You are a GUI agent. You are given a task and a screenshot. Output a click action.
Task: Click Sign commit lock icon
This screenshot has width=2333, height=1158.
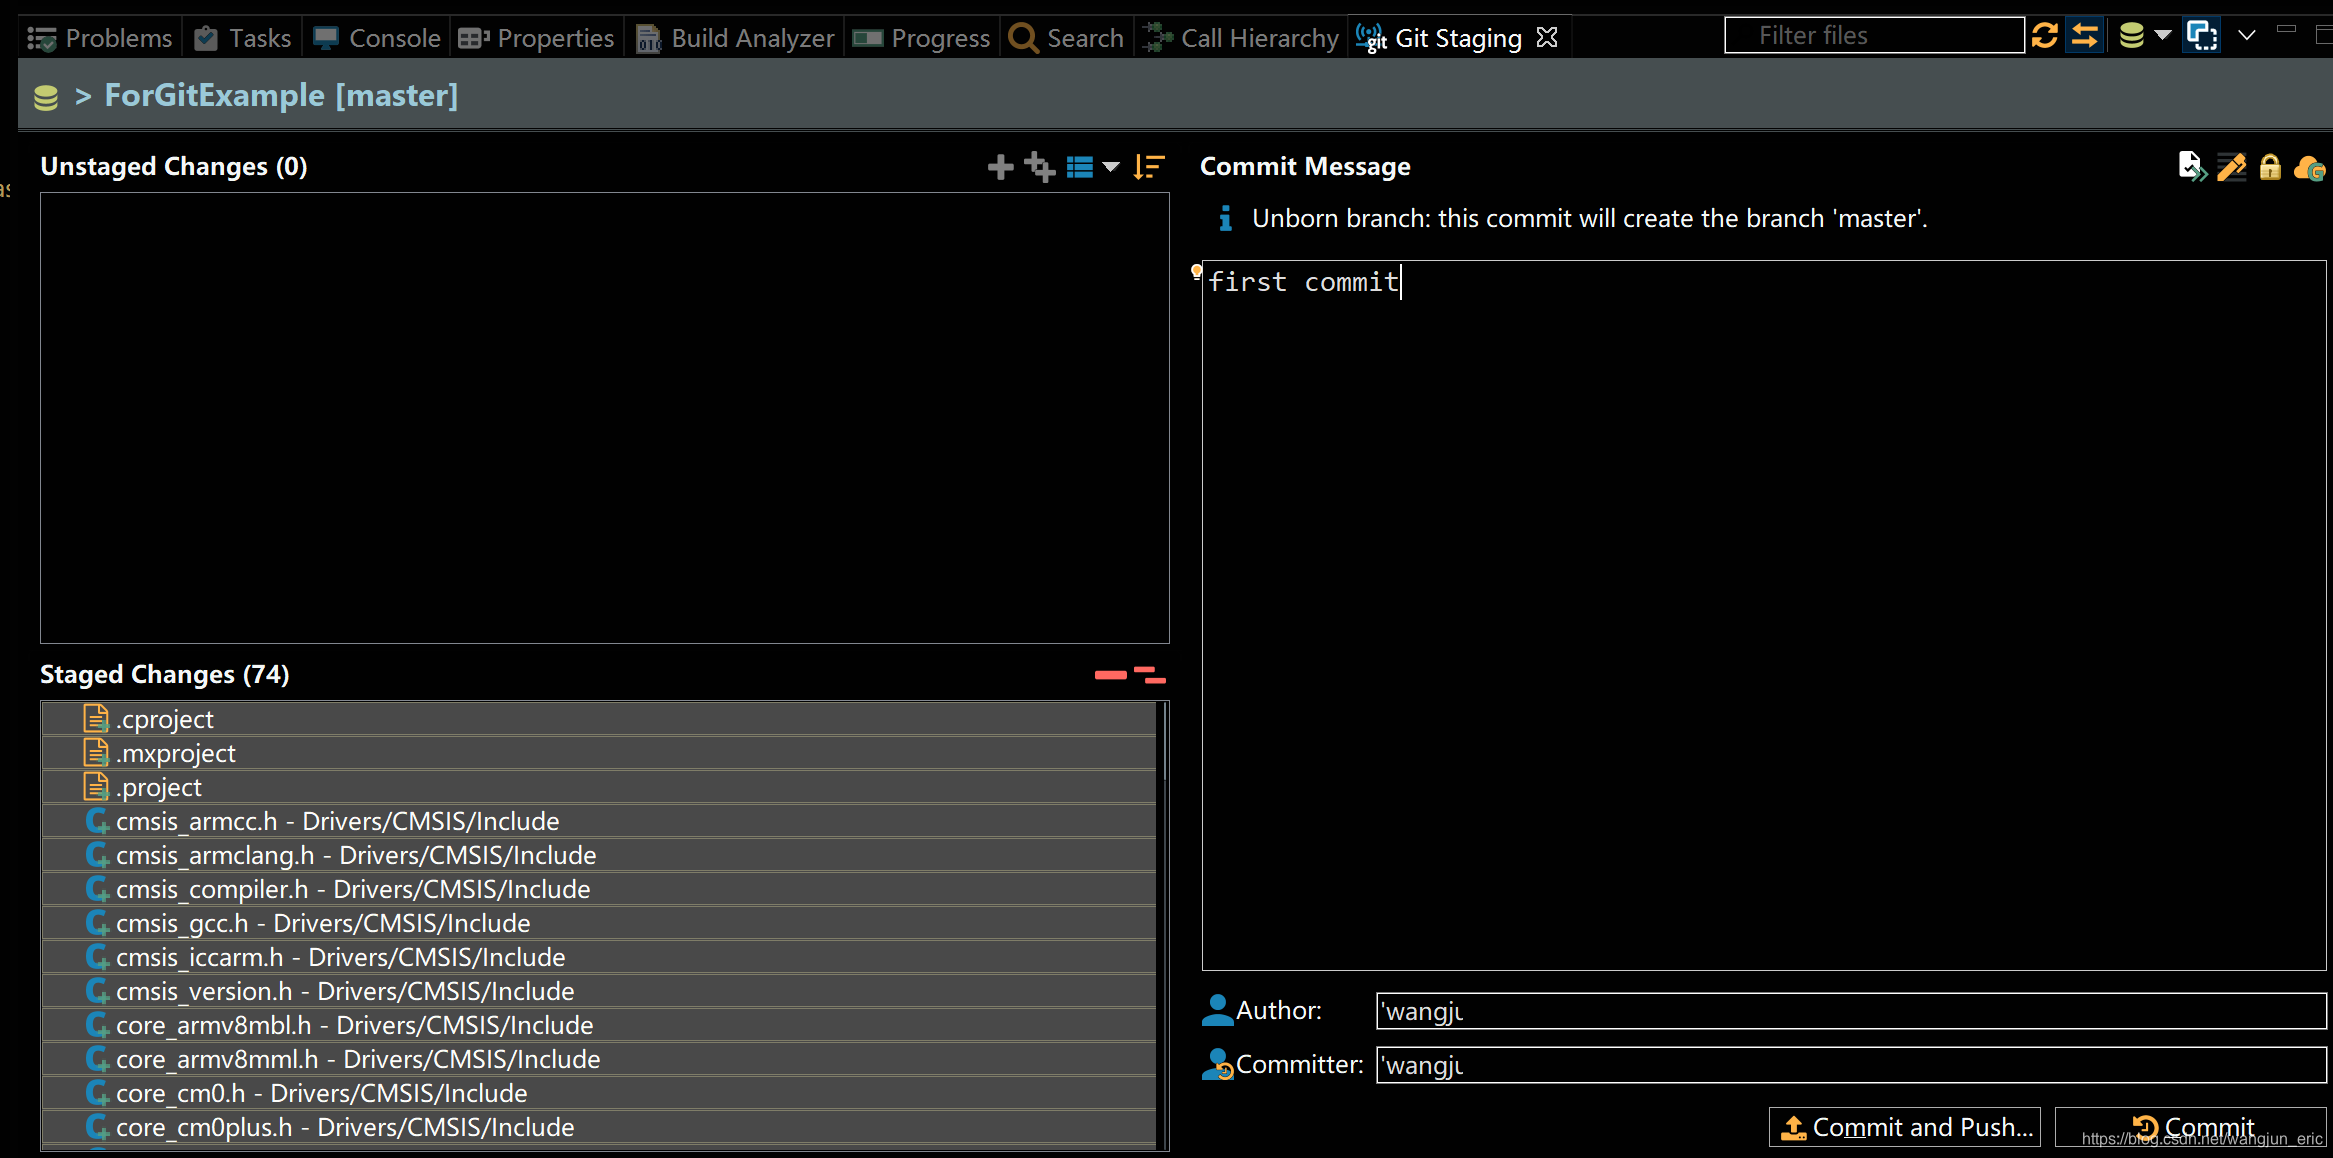tap(2270, 167)
